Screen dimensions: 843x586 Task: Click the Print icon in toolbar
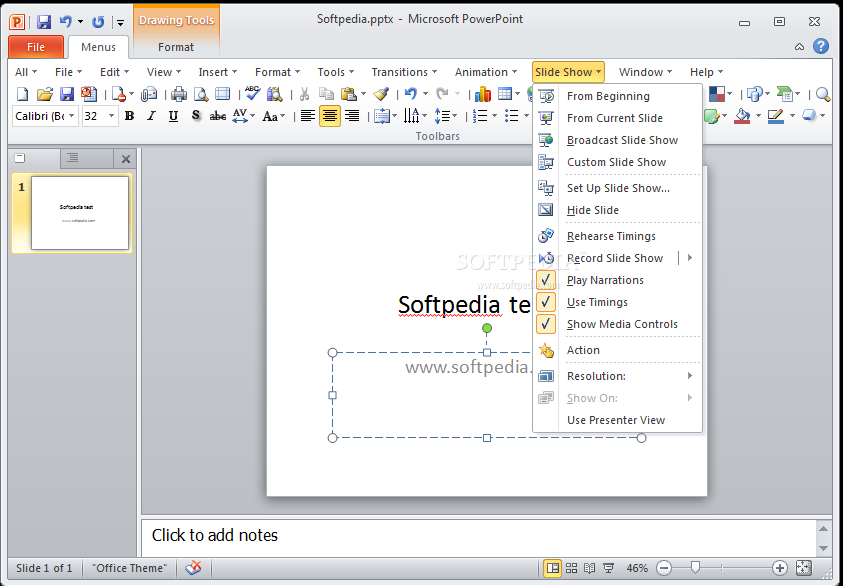click(x=178, y=95)
